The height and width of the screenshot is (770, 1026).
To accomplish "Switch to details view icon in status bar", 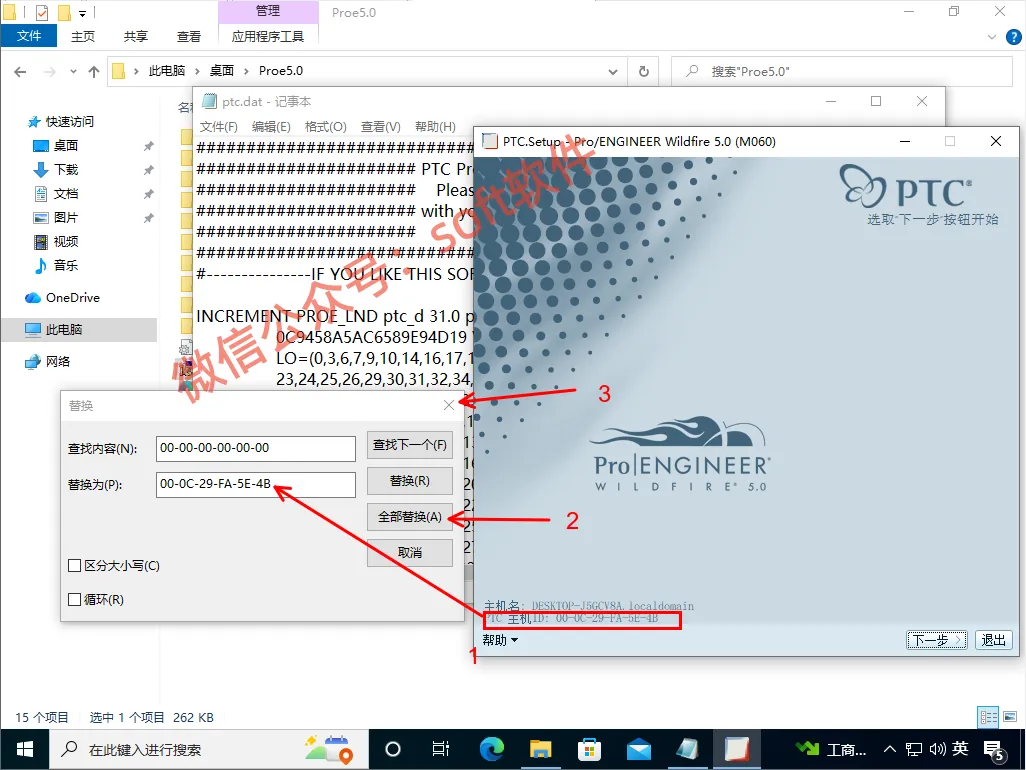I will click(988, 717).
